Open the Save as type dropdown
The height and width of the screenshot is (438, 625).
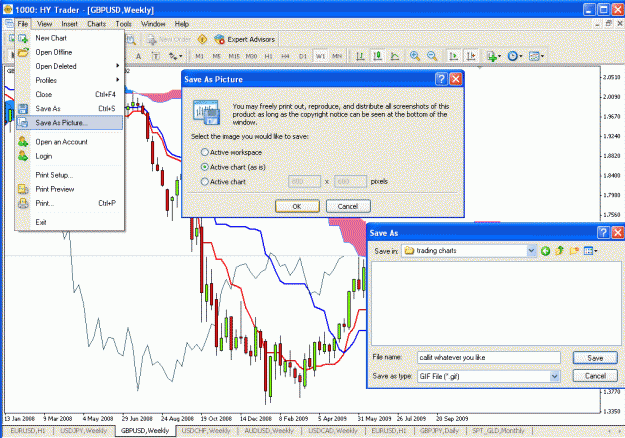(x=554, y=376)
